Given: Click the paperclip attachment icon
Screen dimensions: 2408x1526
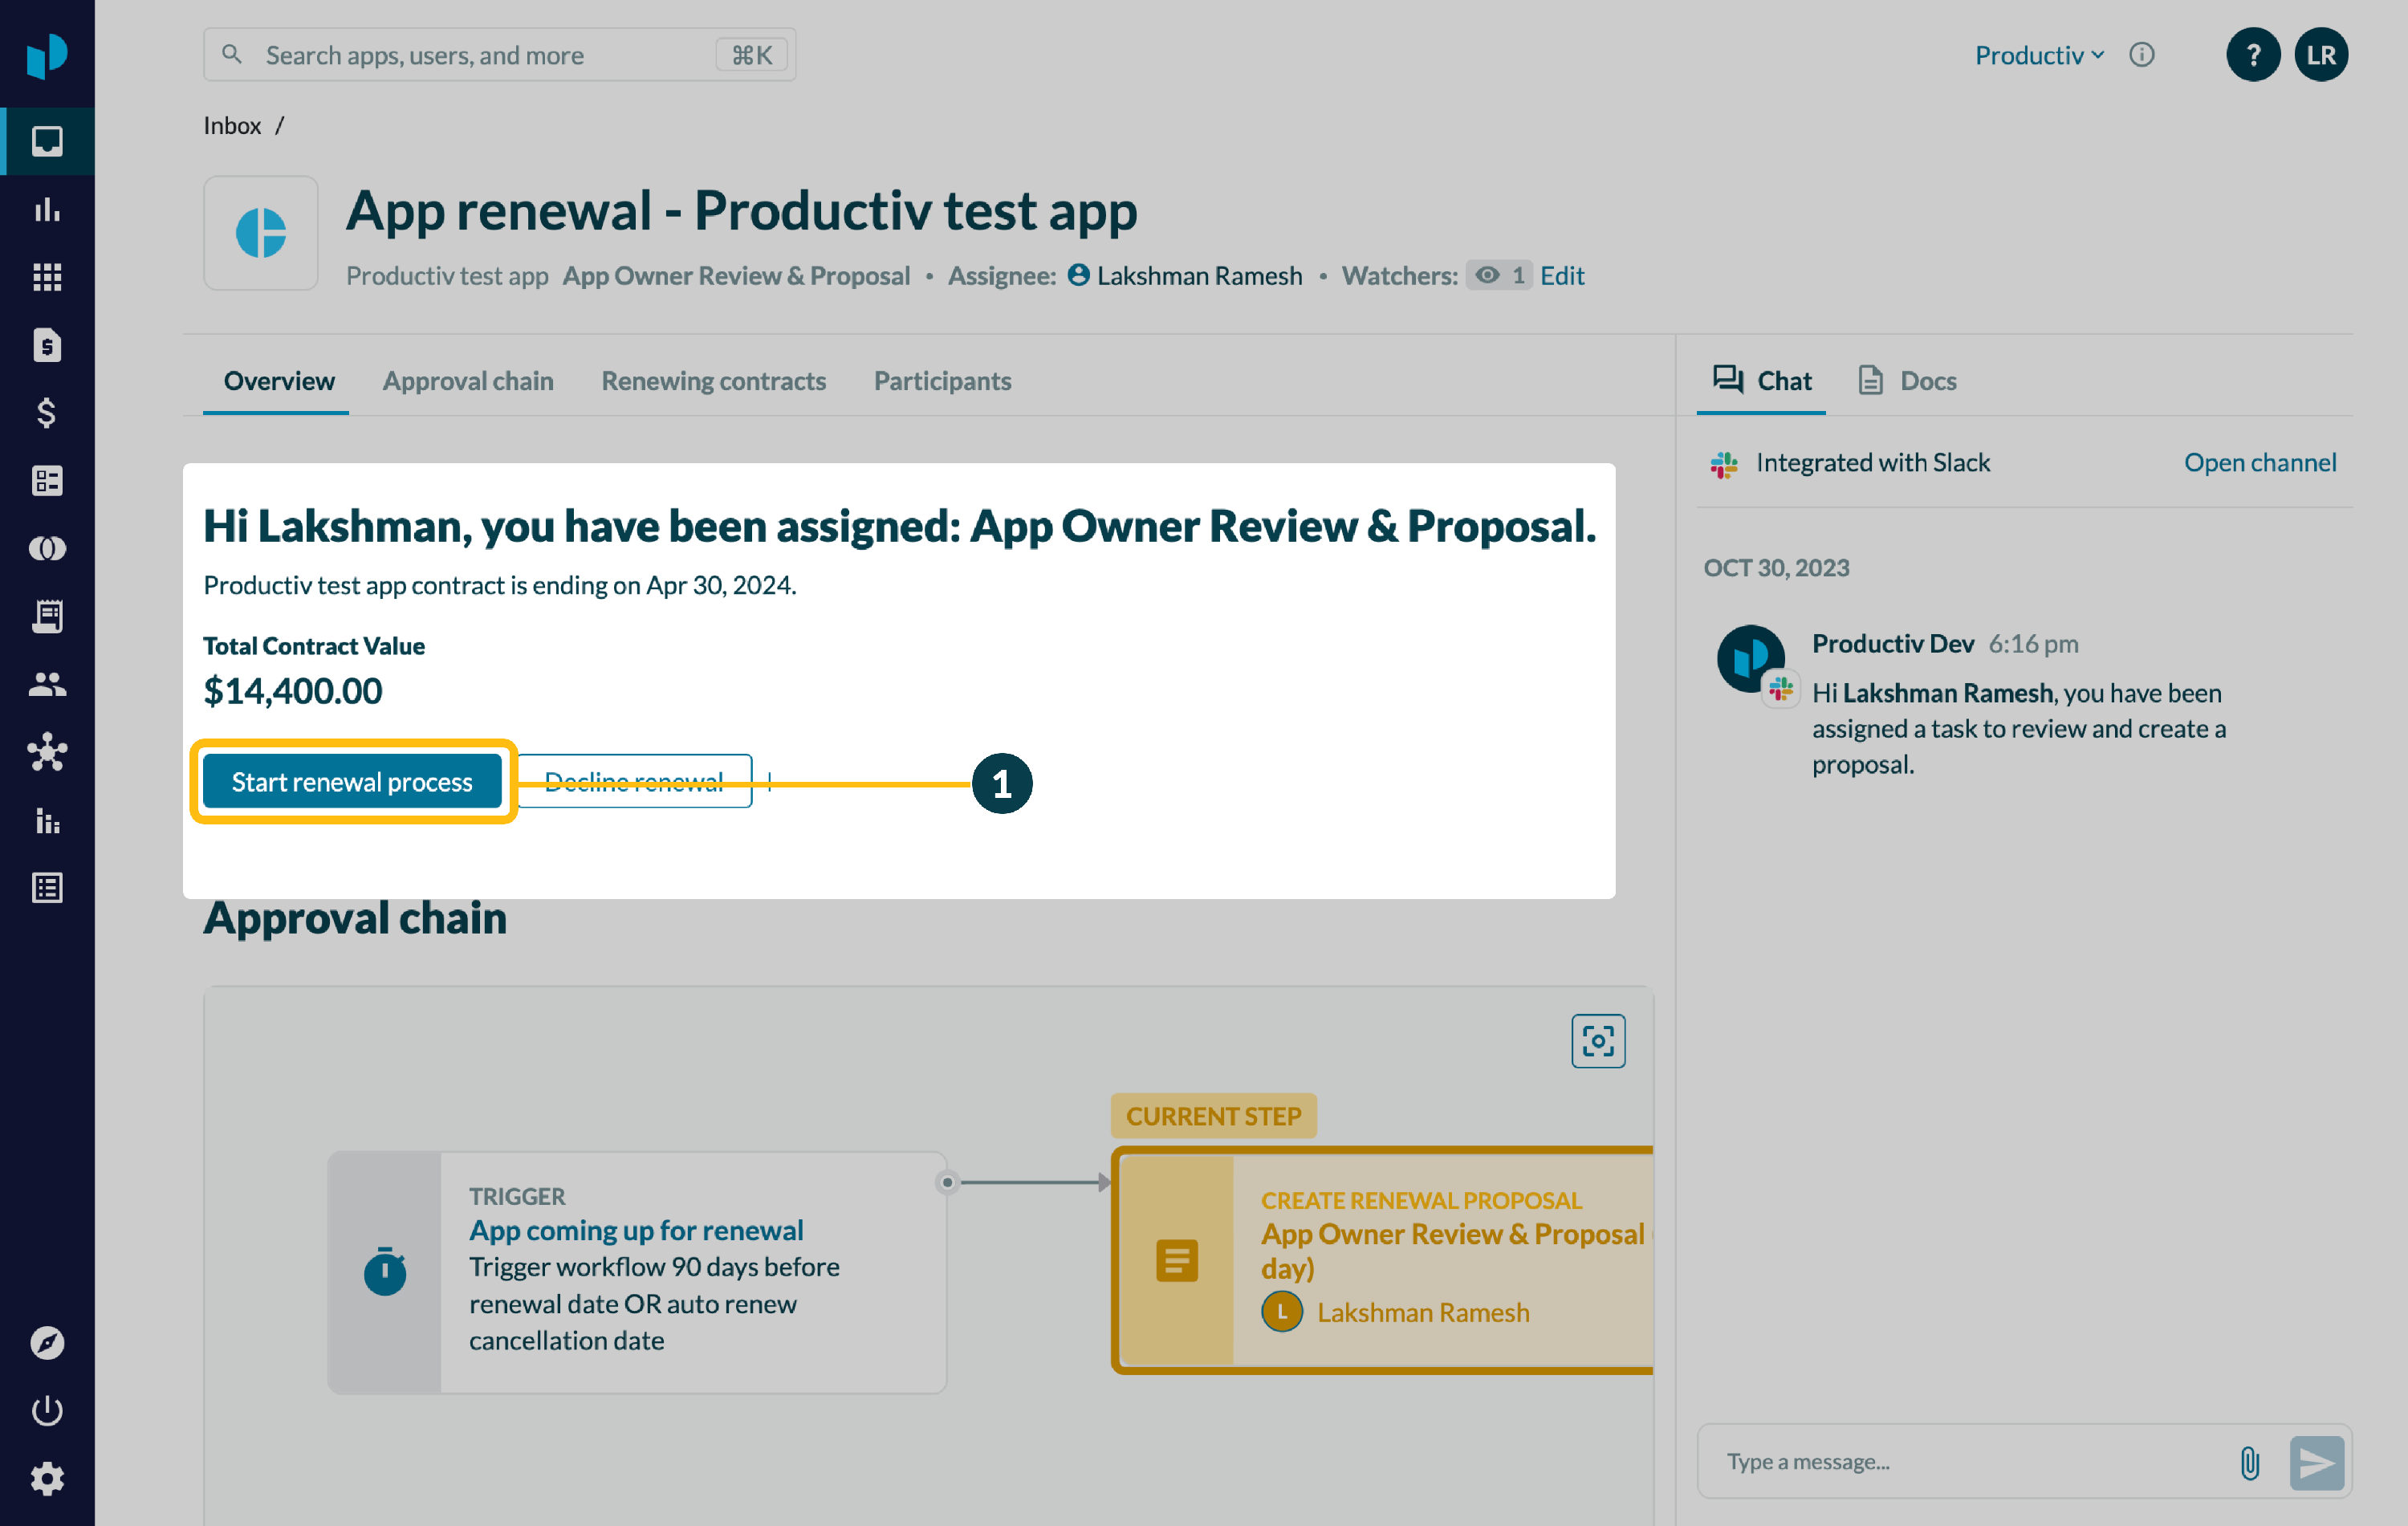Looking at the screenshot, I should [2249, 1462].
